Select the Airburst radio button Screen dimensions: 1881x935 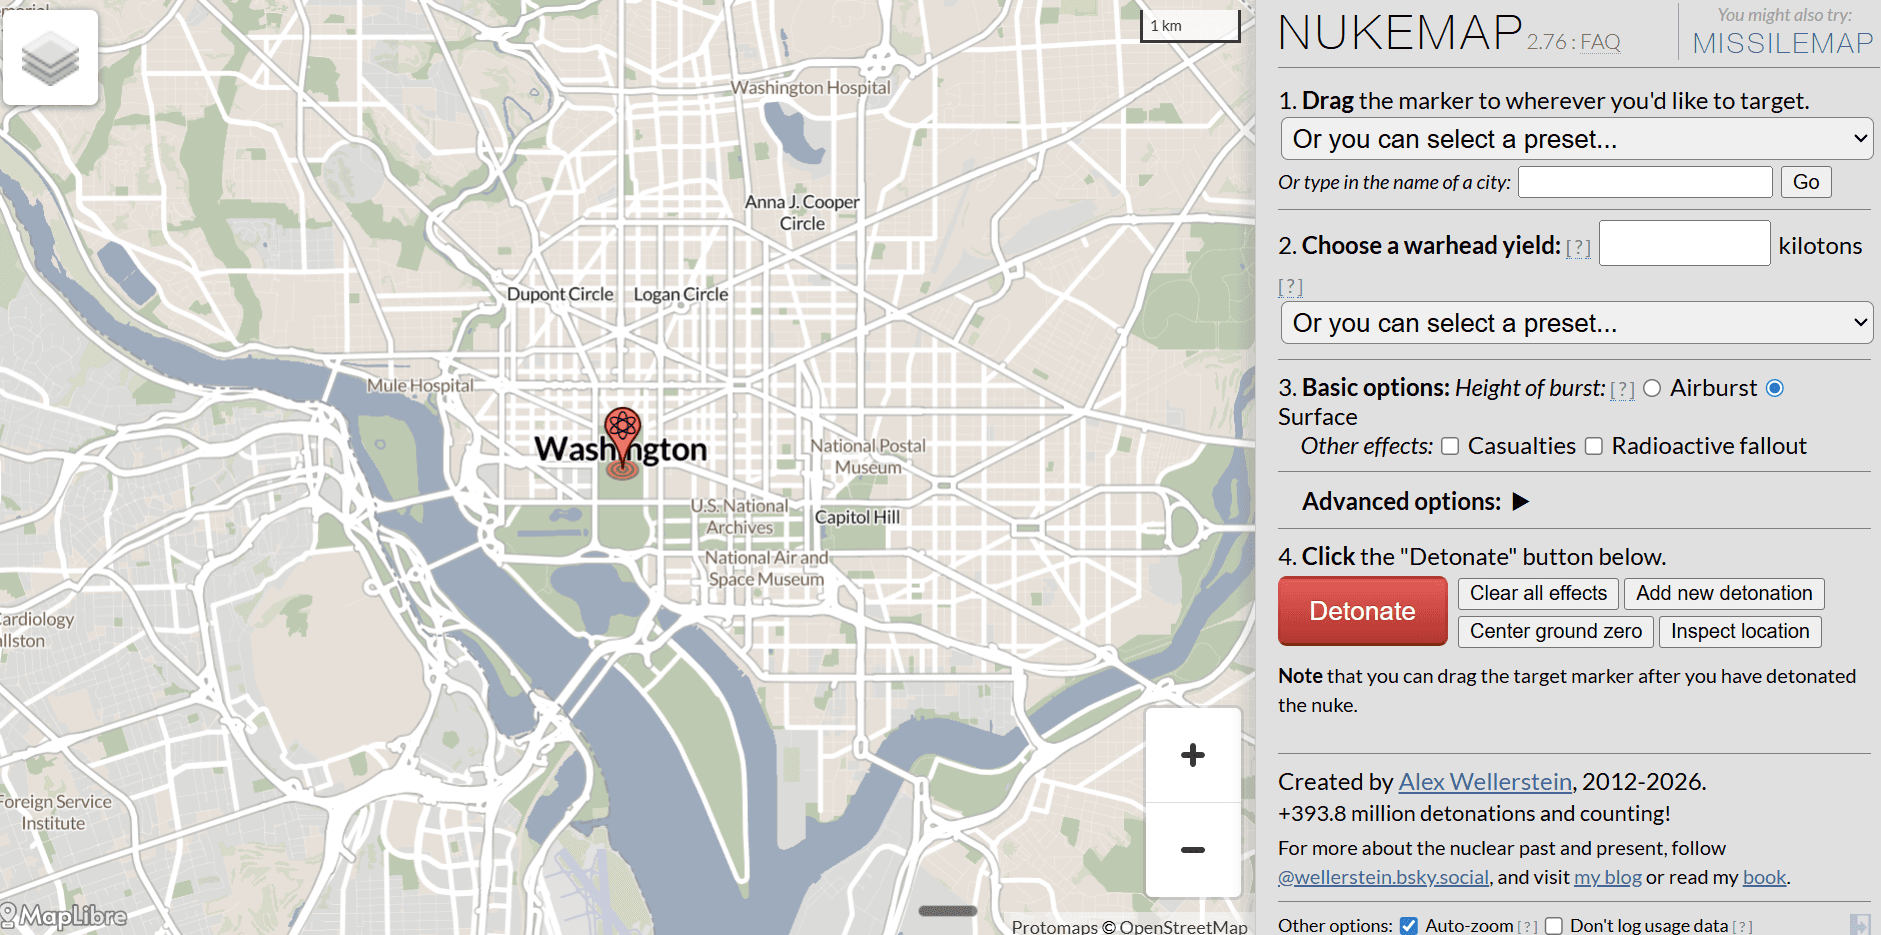1652,388
